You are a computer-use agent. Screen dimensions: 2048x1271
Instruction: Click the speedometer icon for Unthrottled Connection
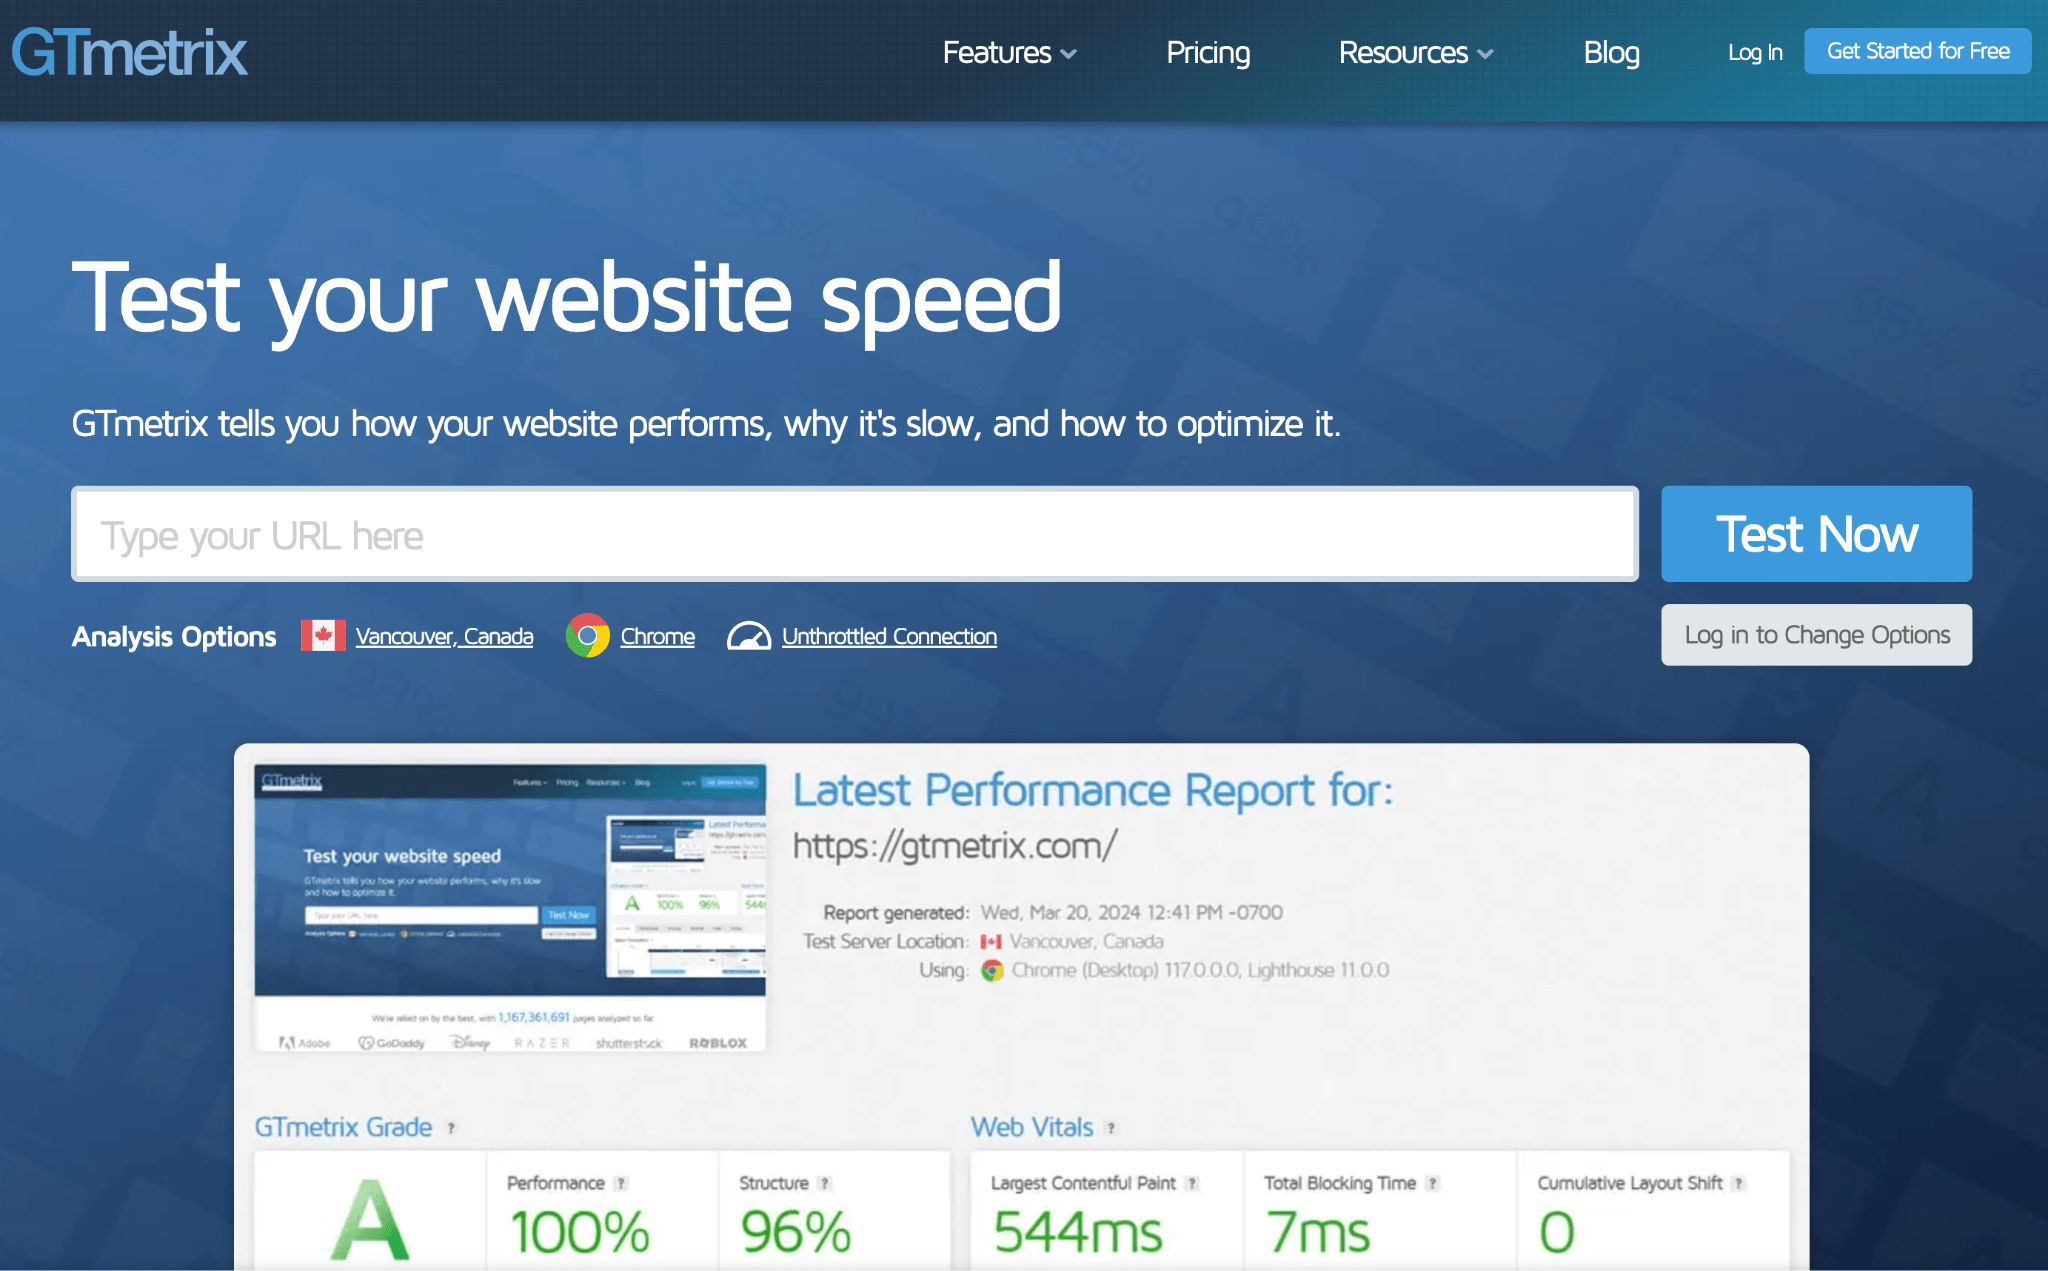tap(748, 635)
